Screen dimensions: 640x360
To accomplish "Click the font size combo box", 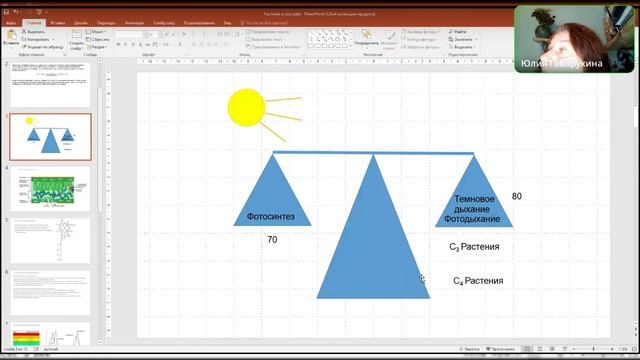I will pyautogui.click(x=153, y=35).
